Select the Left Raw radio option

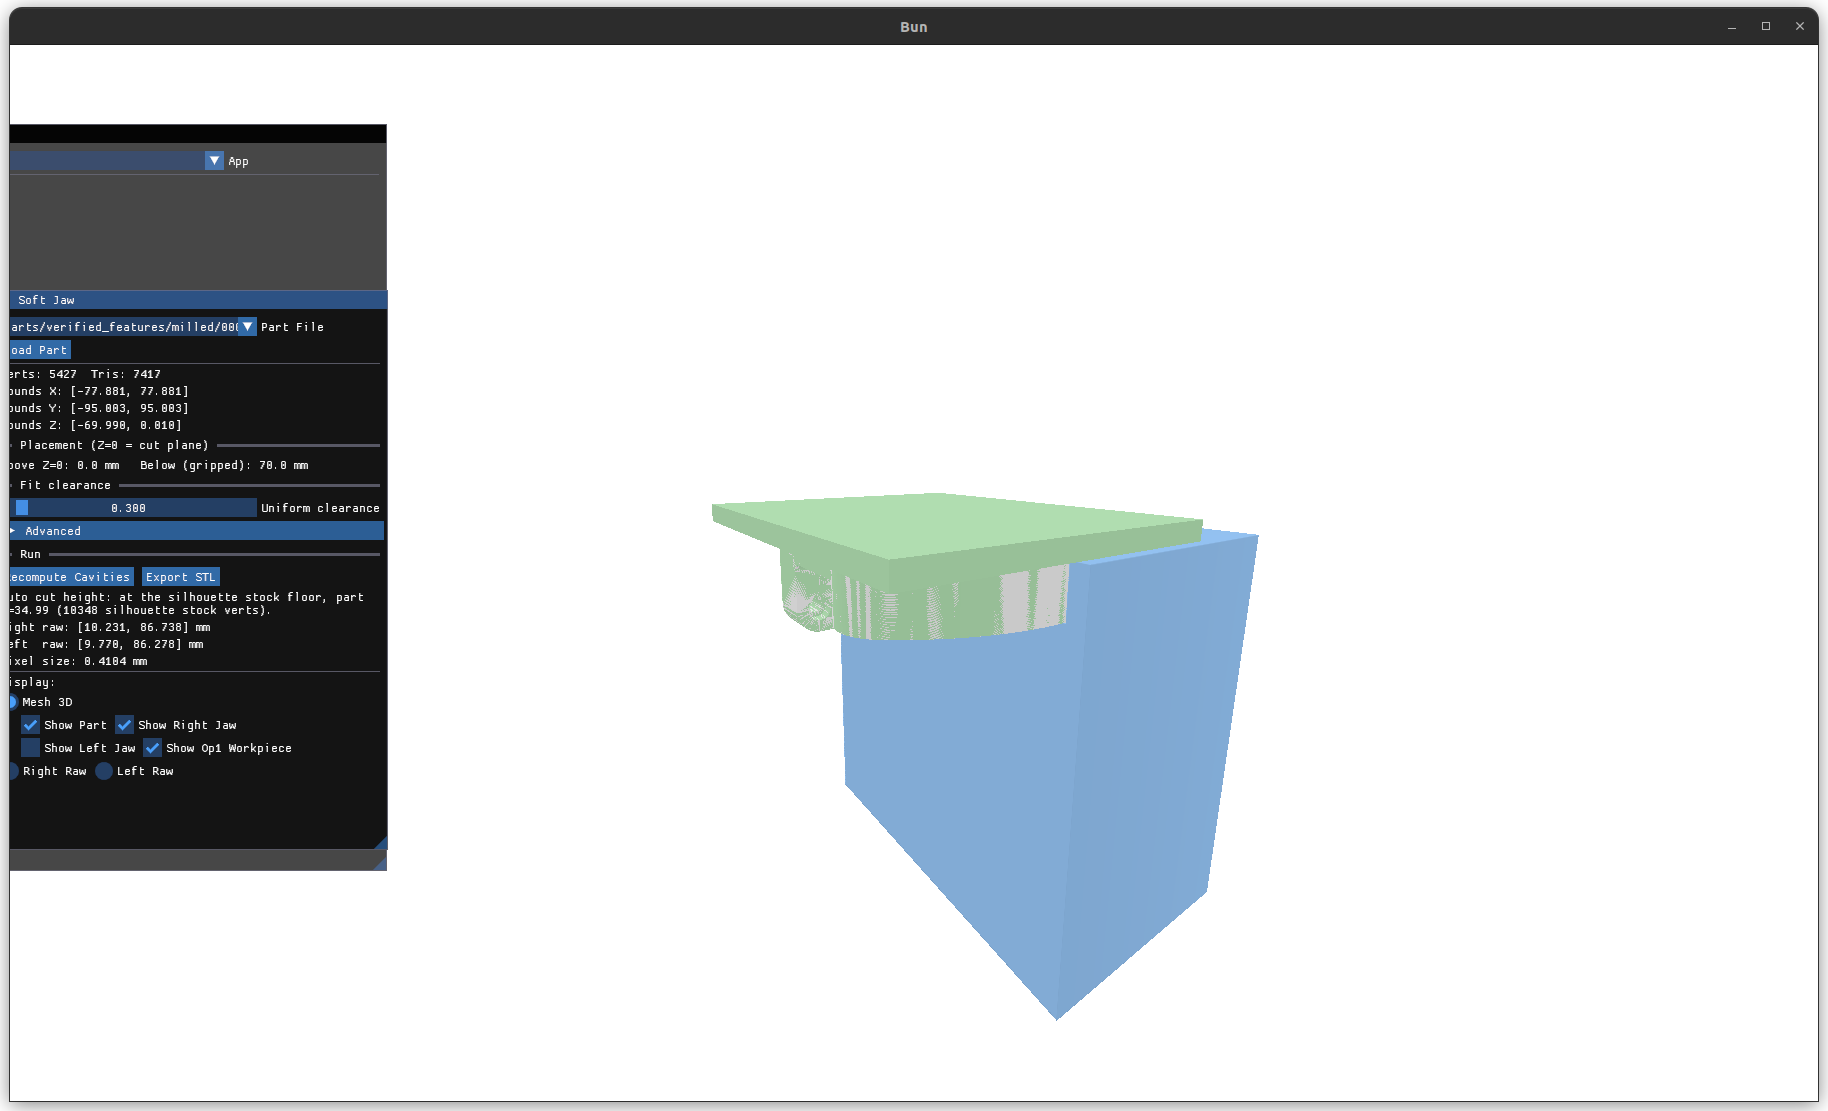[104, 771]
